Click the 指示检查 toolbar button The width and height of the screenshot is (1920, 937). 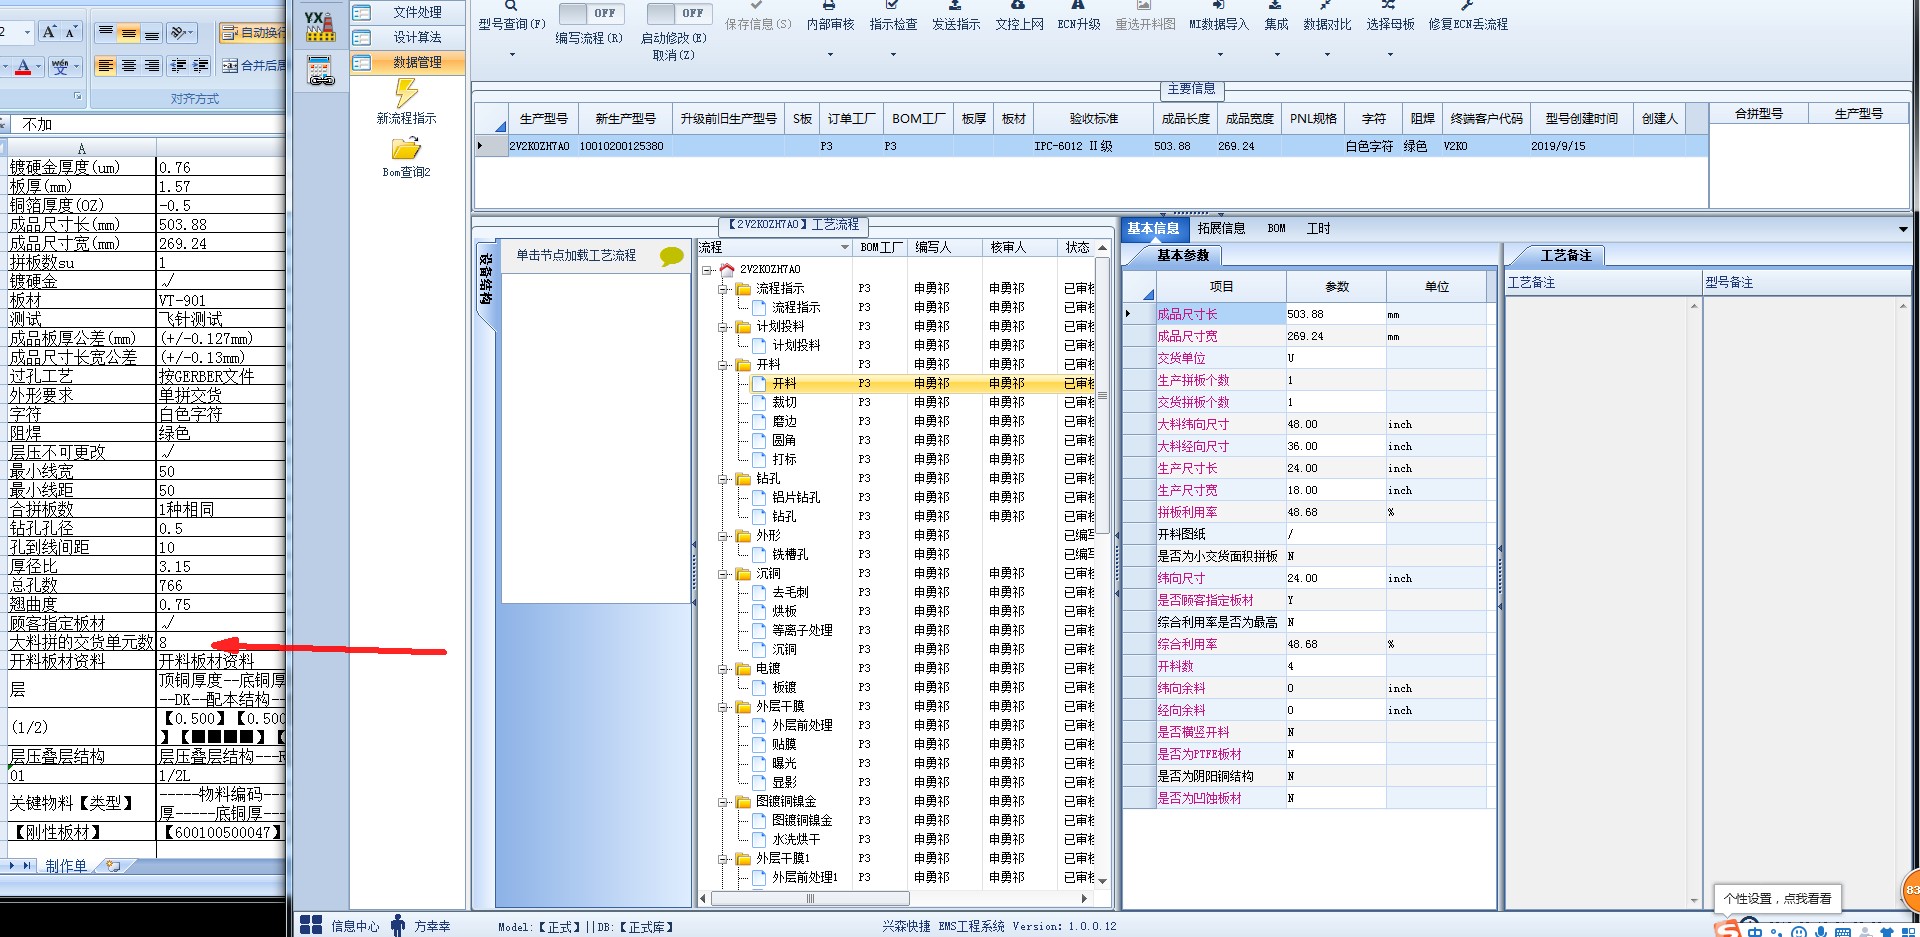pyautogui.click(x=893, y=17)
